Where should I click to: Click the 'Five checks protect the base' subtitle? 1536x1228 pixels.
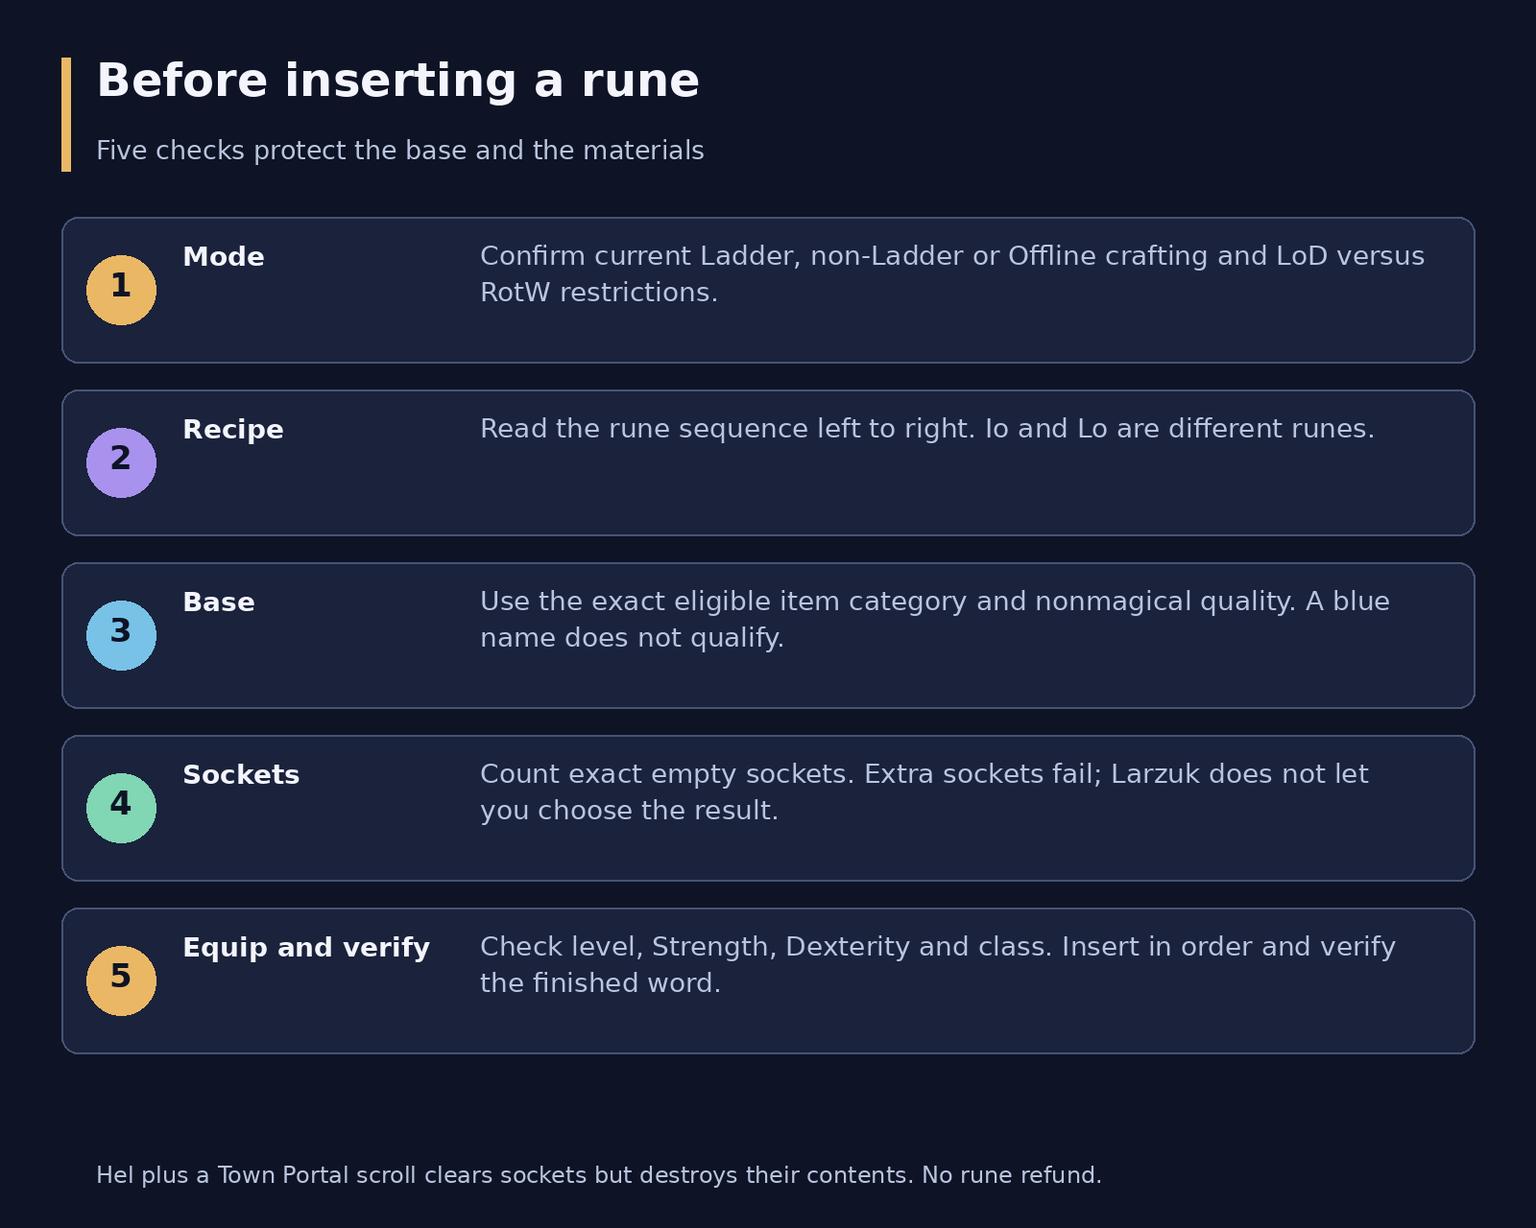400,151
